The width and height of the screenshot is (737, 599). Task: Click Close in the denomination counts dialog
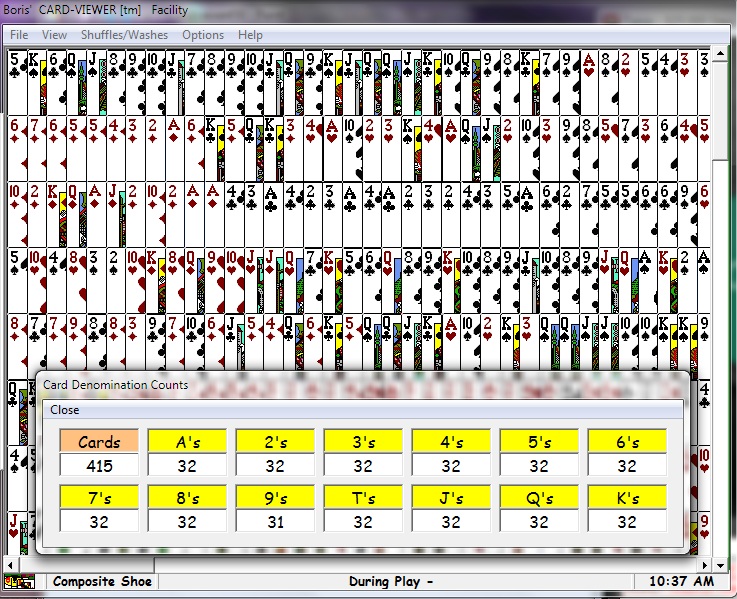click(65, 410)
